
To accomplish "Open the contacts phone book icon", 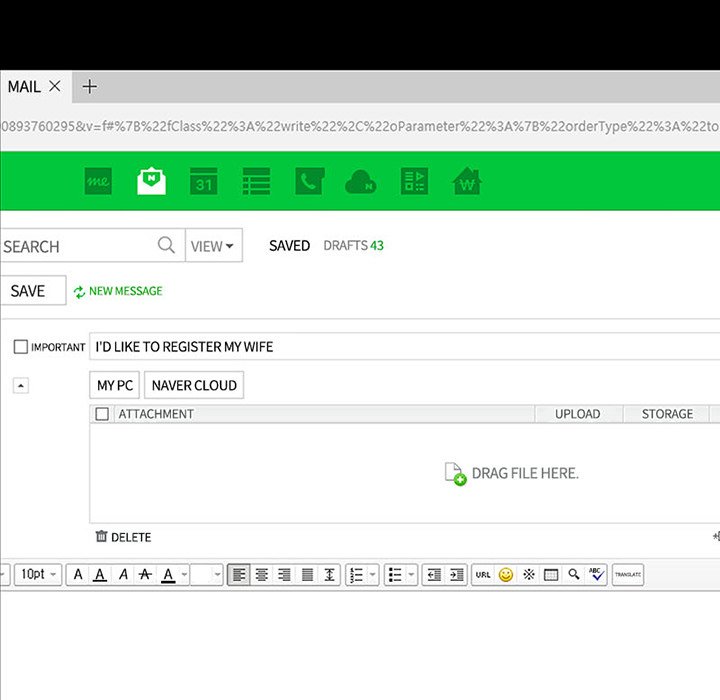I will (308, 181).
